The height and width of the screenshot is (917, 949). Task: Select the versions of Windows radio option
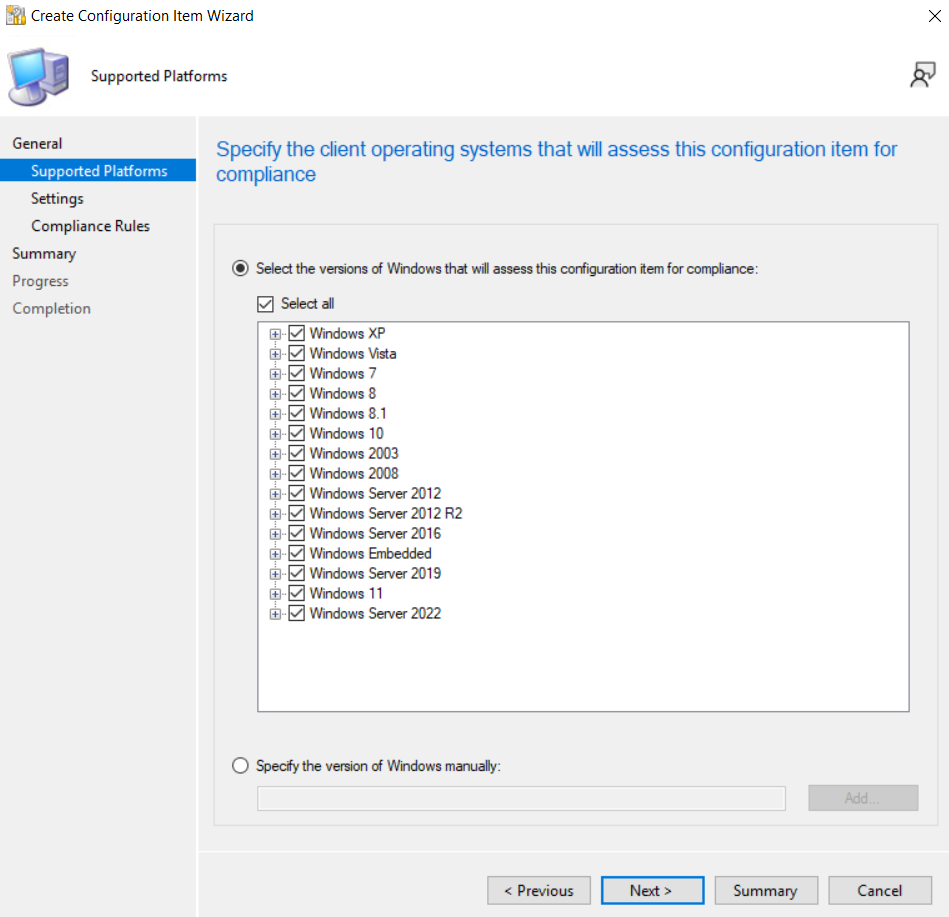point(240,268)
